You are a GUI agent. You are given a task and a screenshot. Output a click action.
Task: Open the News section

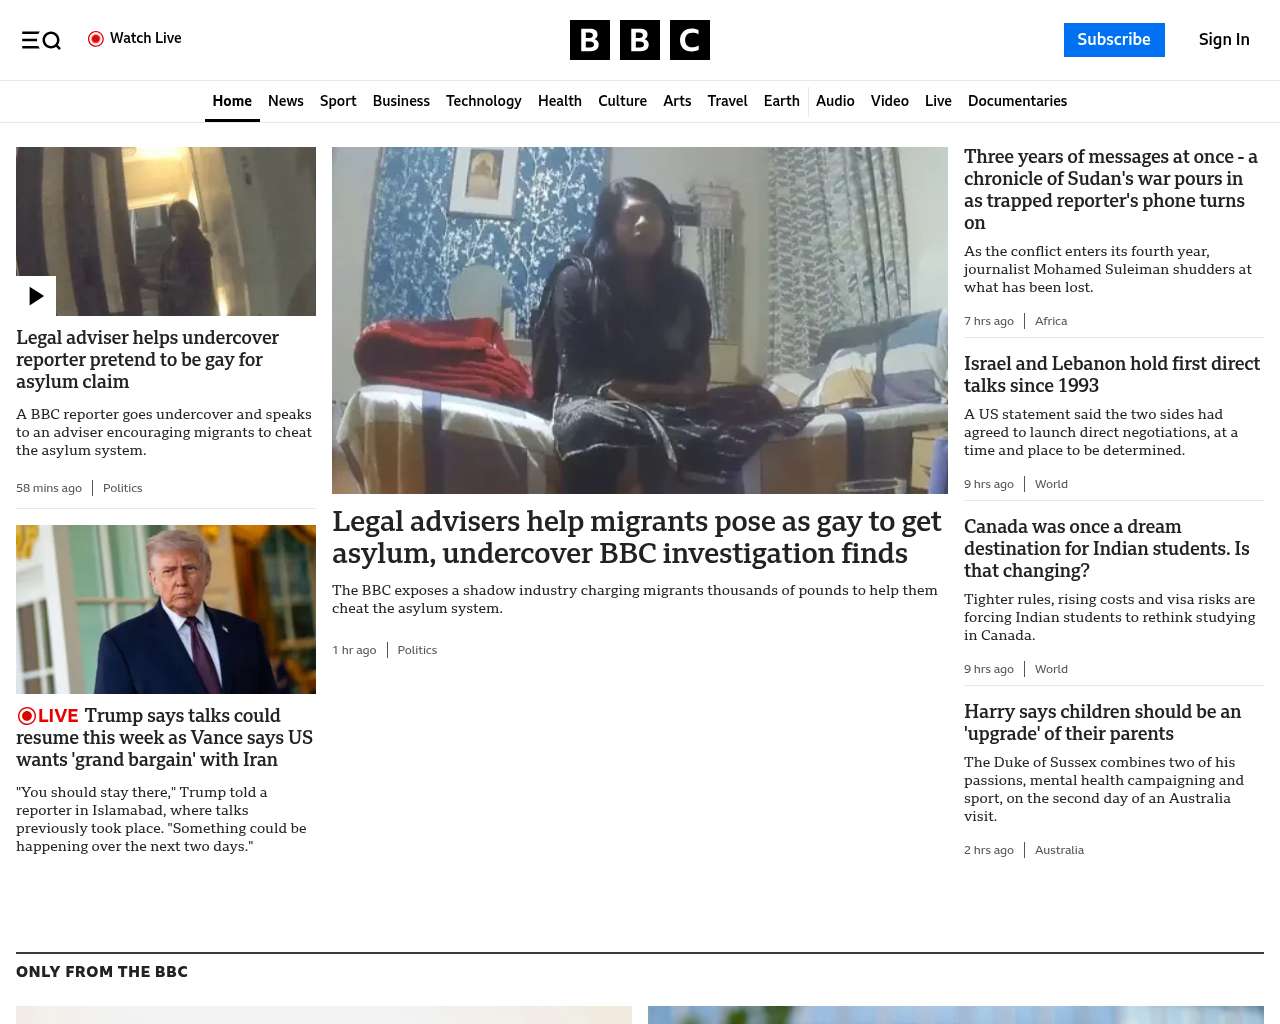click(286, 101)
